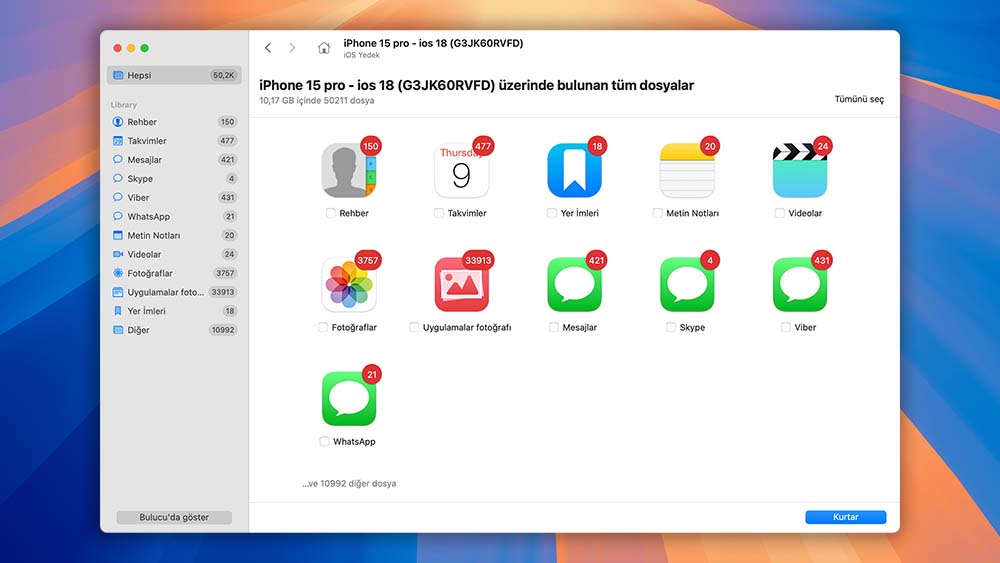Click the Takvimler sidebar calendar icon
The image size is (1000, 563).
117,141
